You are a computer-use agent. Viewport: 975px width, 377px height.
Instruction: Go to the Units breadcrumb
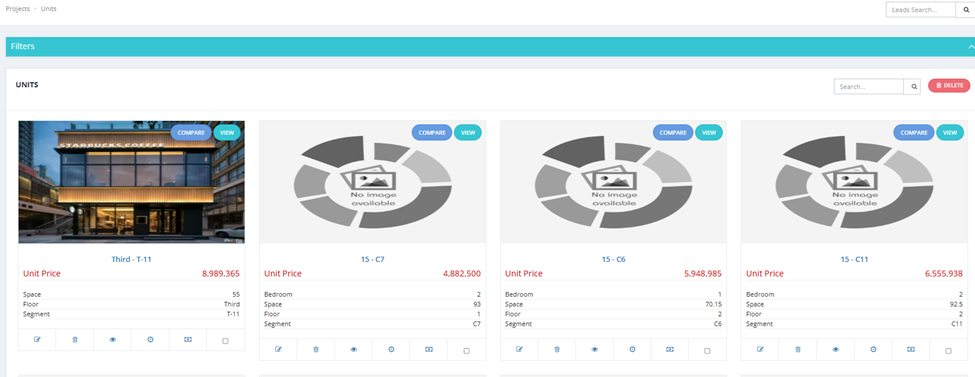point(49,9)
